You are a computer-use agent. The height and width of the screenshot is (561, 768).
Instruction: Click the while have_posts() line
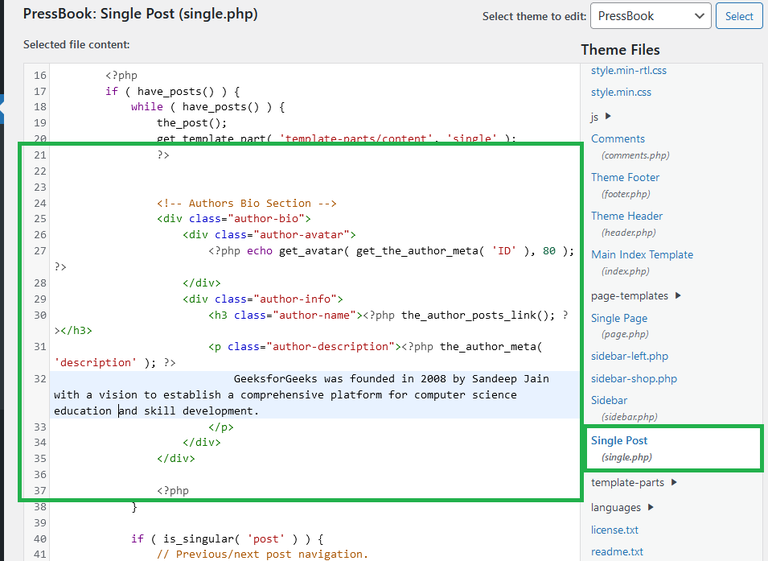(x=208, y=107)
